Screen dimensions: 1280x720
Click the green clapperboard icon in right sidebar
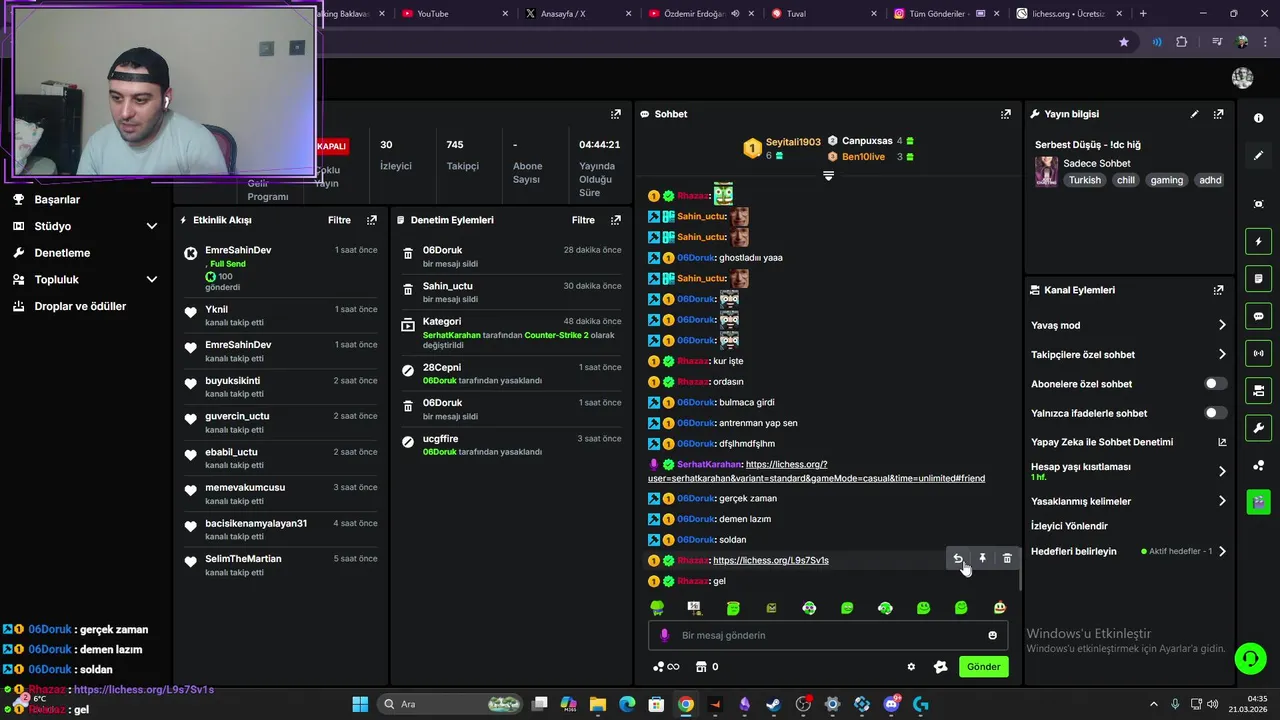pos(1258,502)
